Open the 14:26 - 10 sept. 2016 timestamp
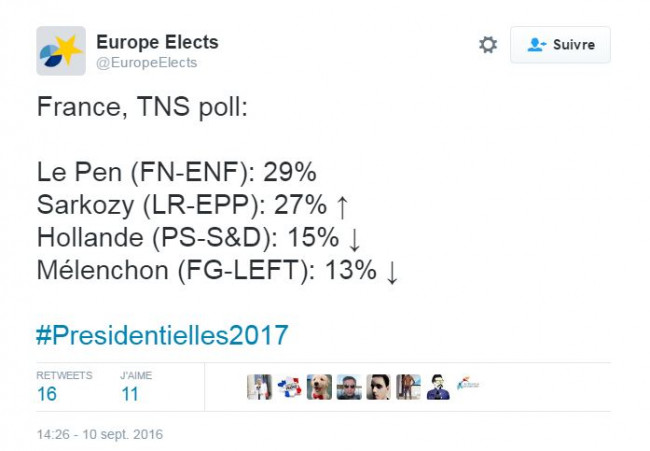This screenshot has height=451, width=650. 100,434
